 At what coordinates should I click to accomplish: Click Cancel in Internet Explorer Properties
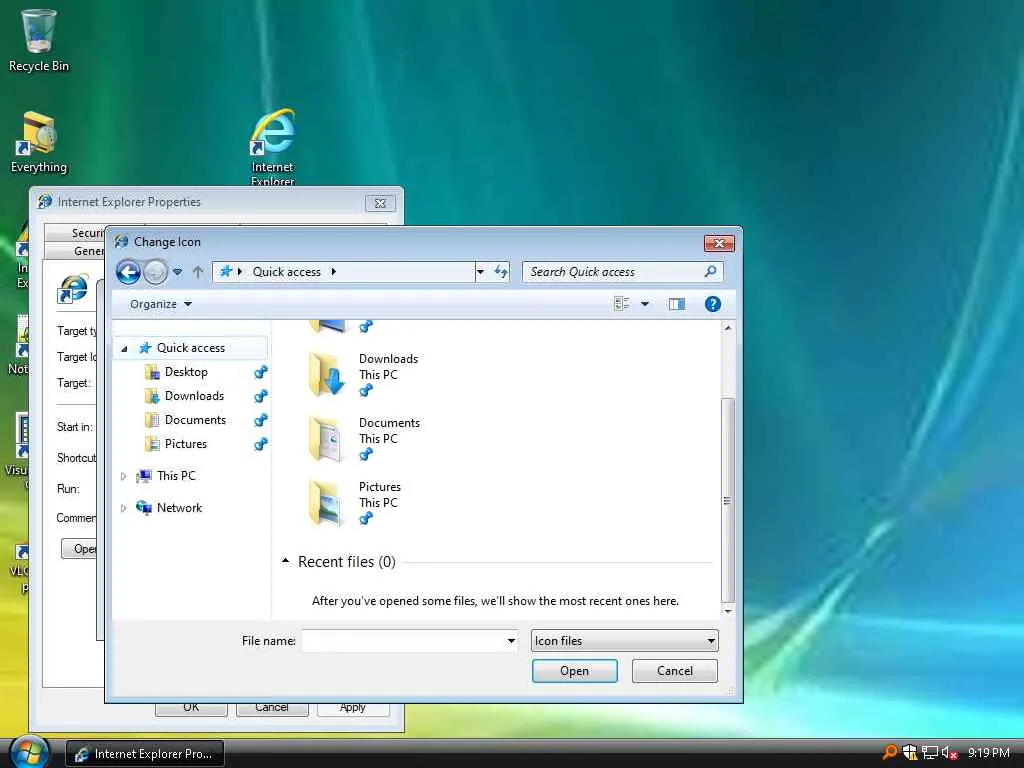click(272, 709)
